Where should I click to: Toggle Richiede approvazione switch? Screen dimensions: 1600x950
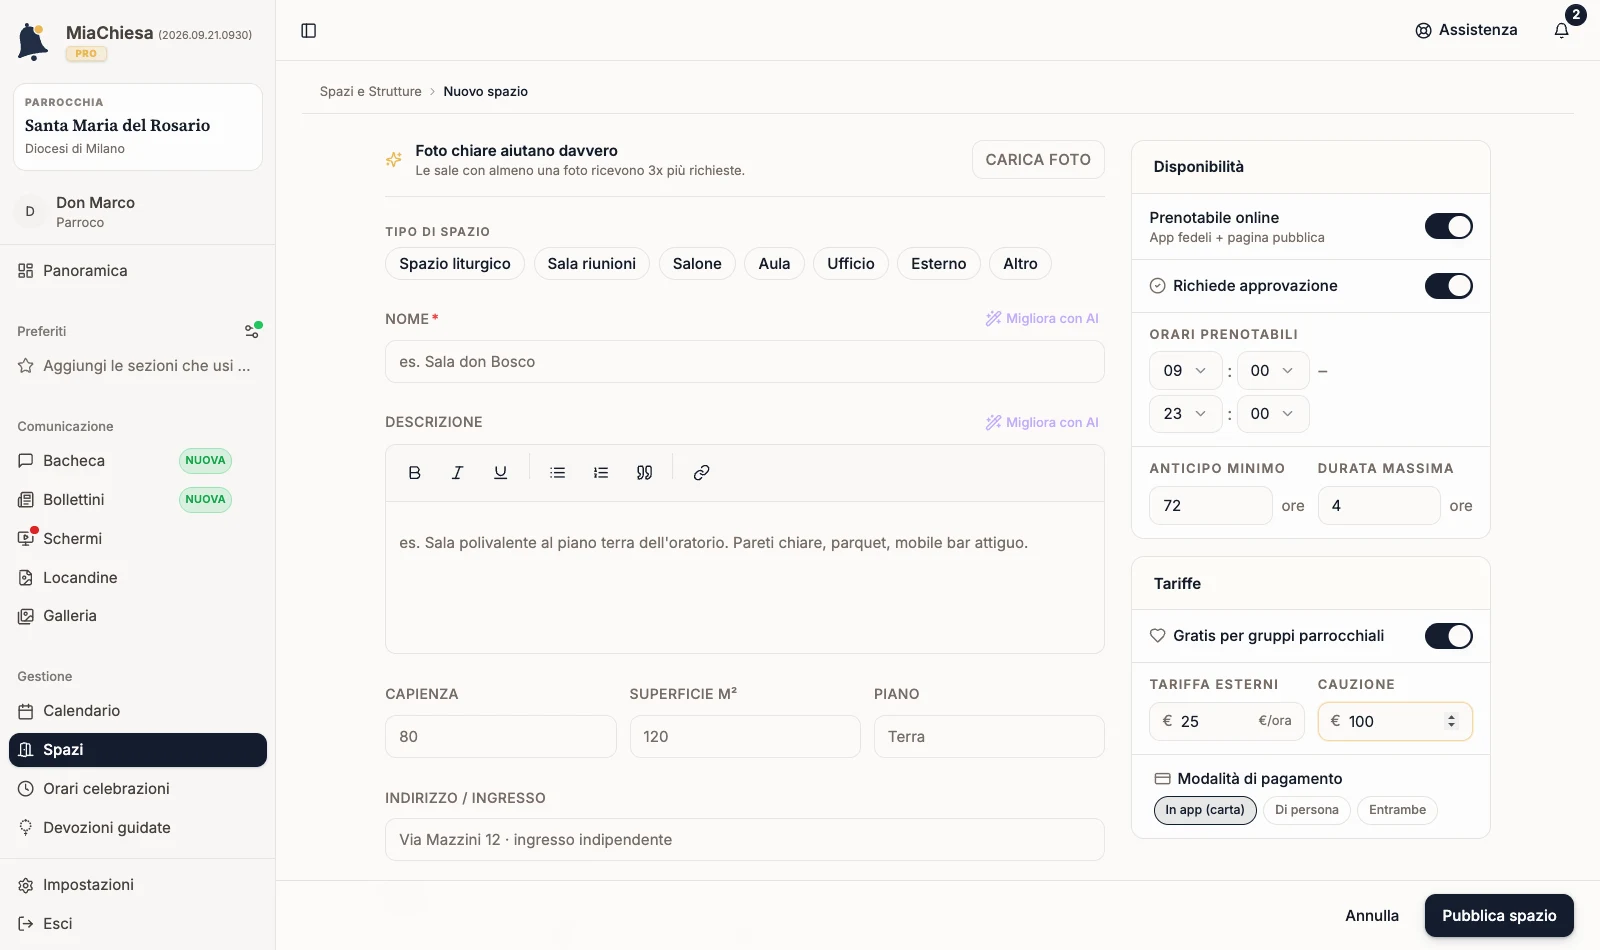tap(1448, 286)
